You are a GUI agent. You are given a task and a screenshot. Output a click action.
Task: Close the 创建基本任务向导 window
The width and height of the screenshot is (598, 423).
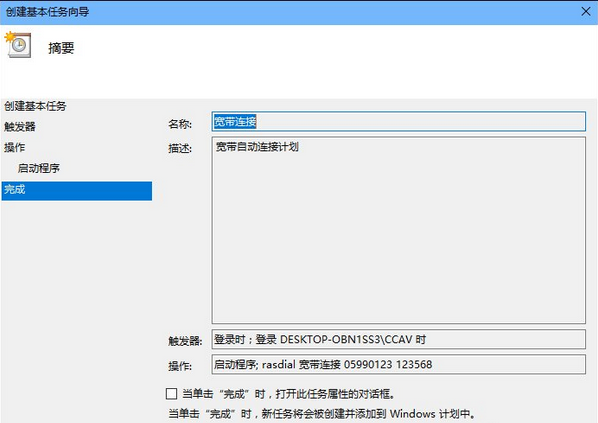(x=586, y=11)
